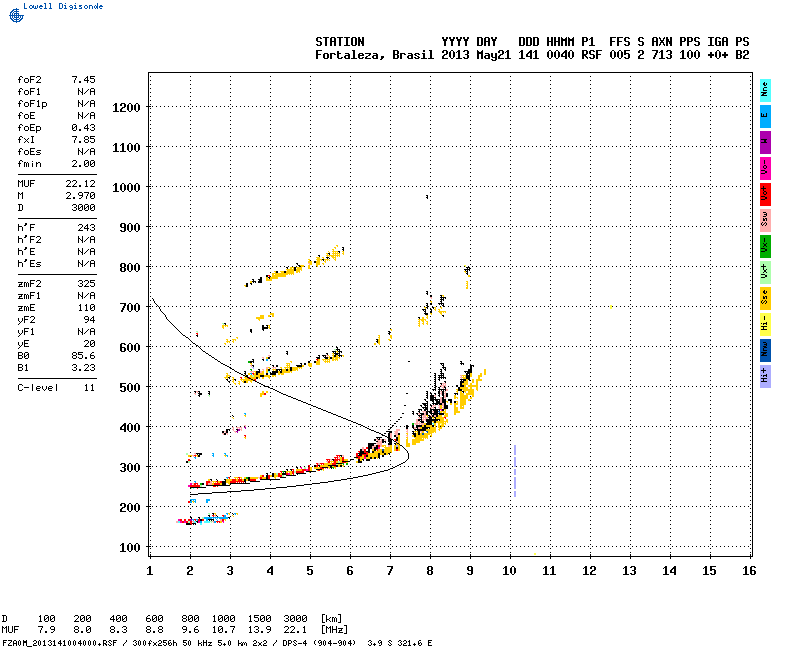800x650 pixels.
Task: Click the AXN value 713
Action: (661, 55)
